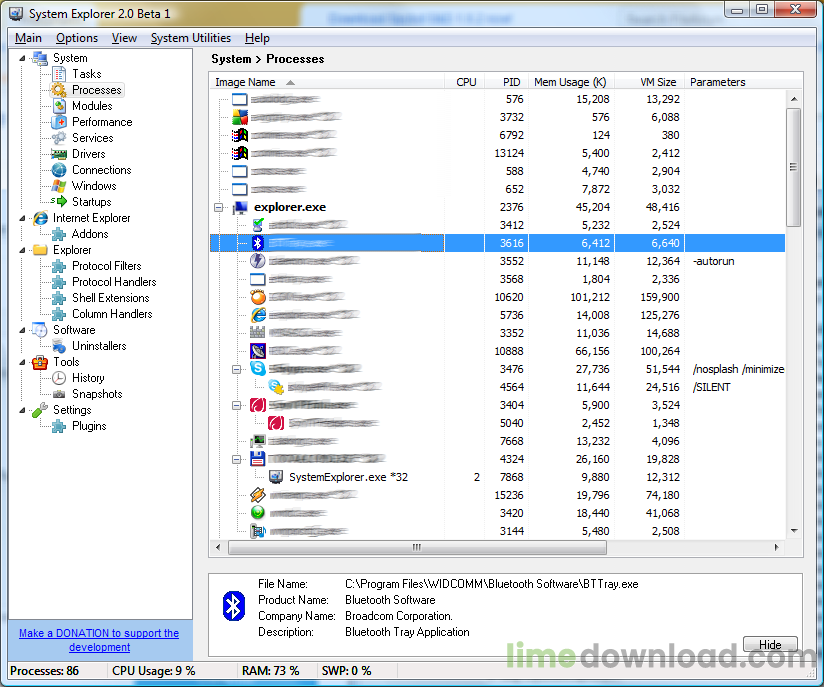Select the Modules icon in the tree
824x687 pixels.
(x=59, y=106)
